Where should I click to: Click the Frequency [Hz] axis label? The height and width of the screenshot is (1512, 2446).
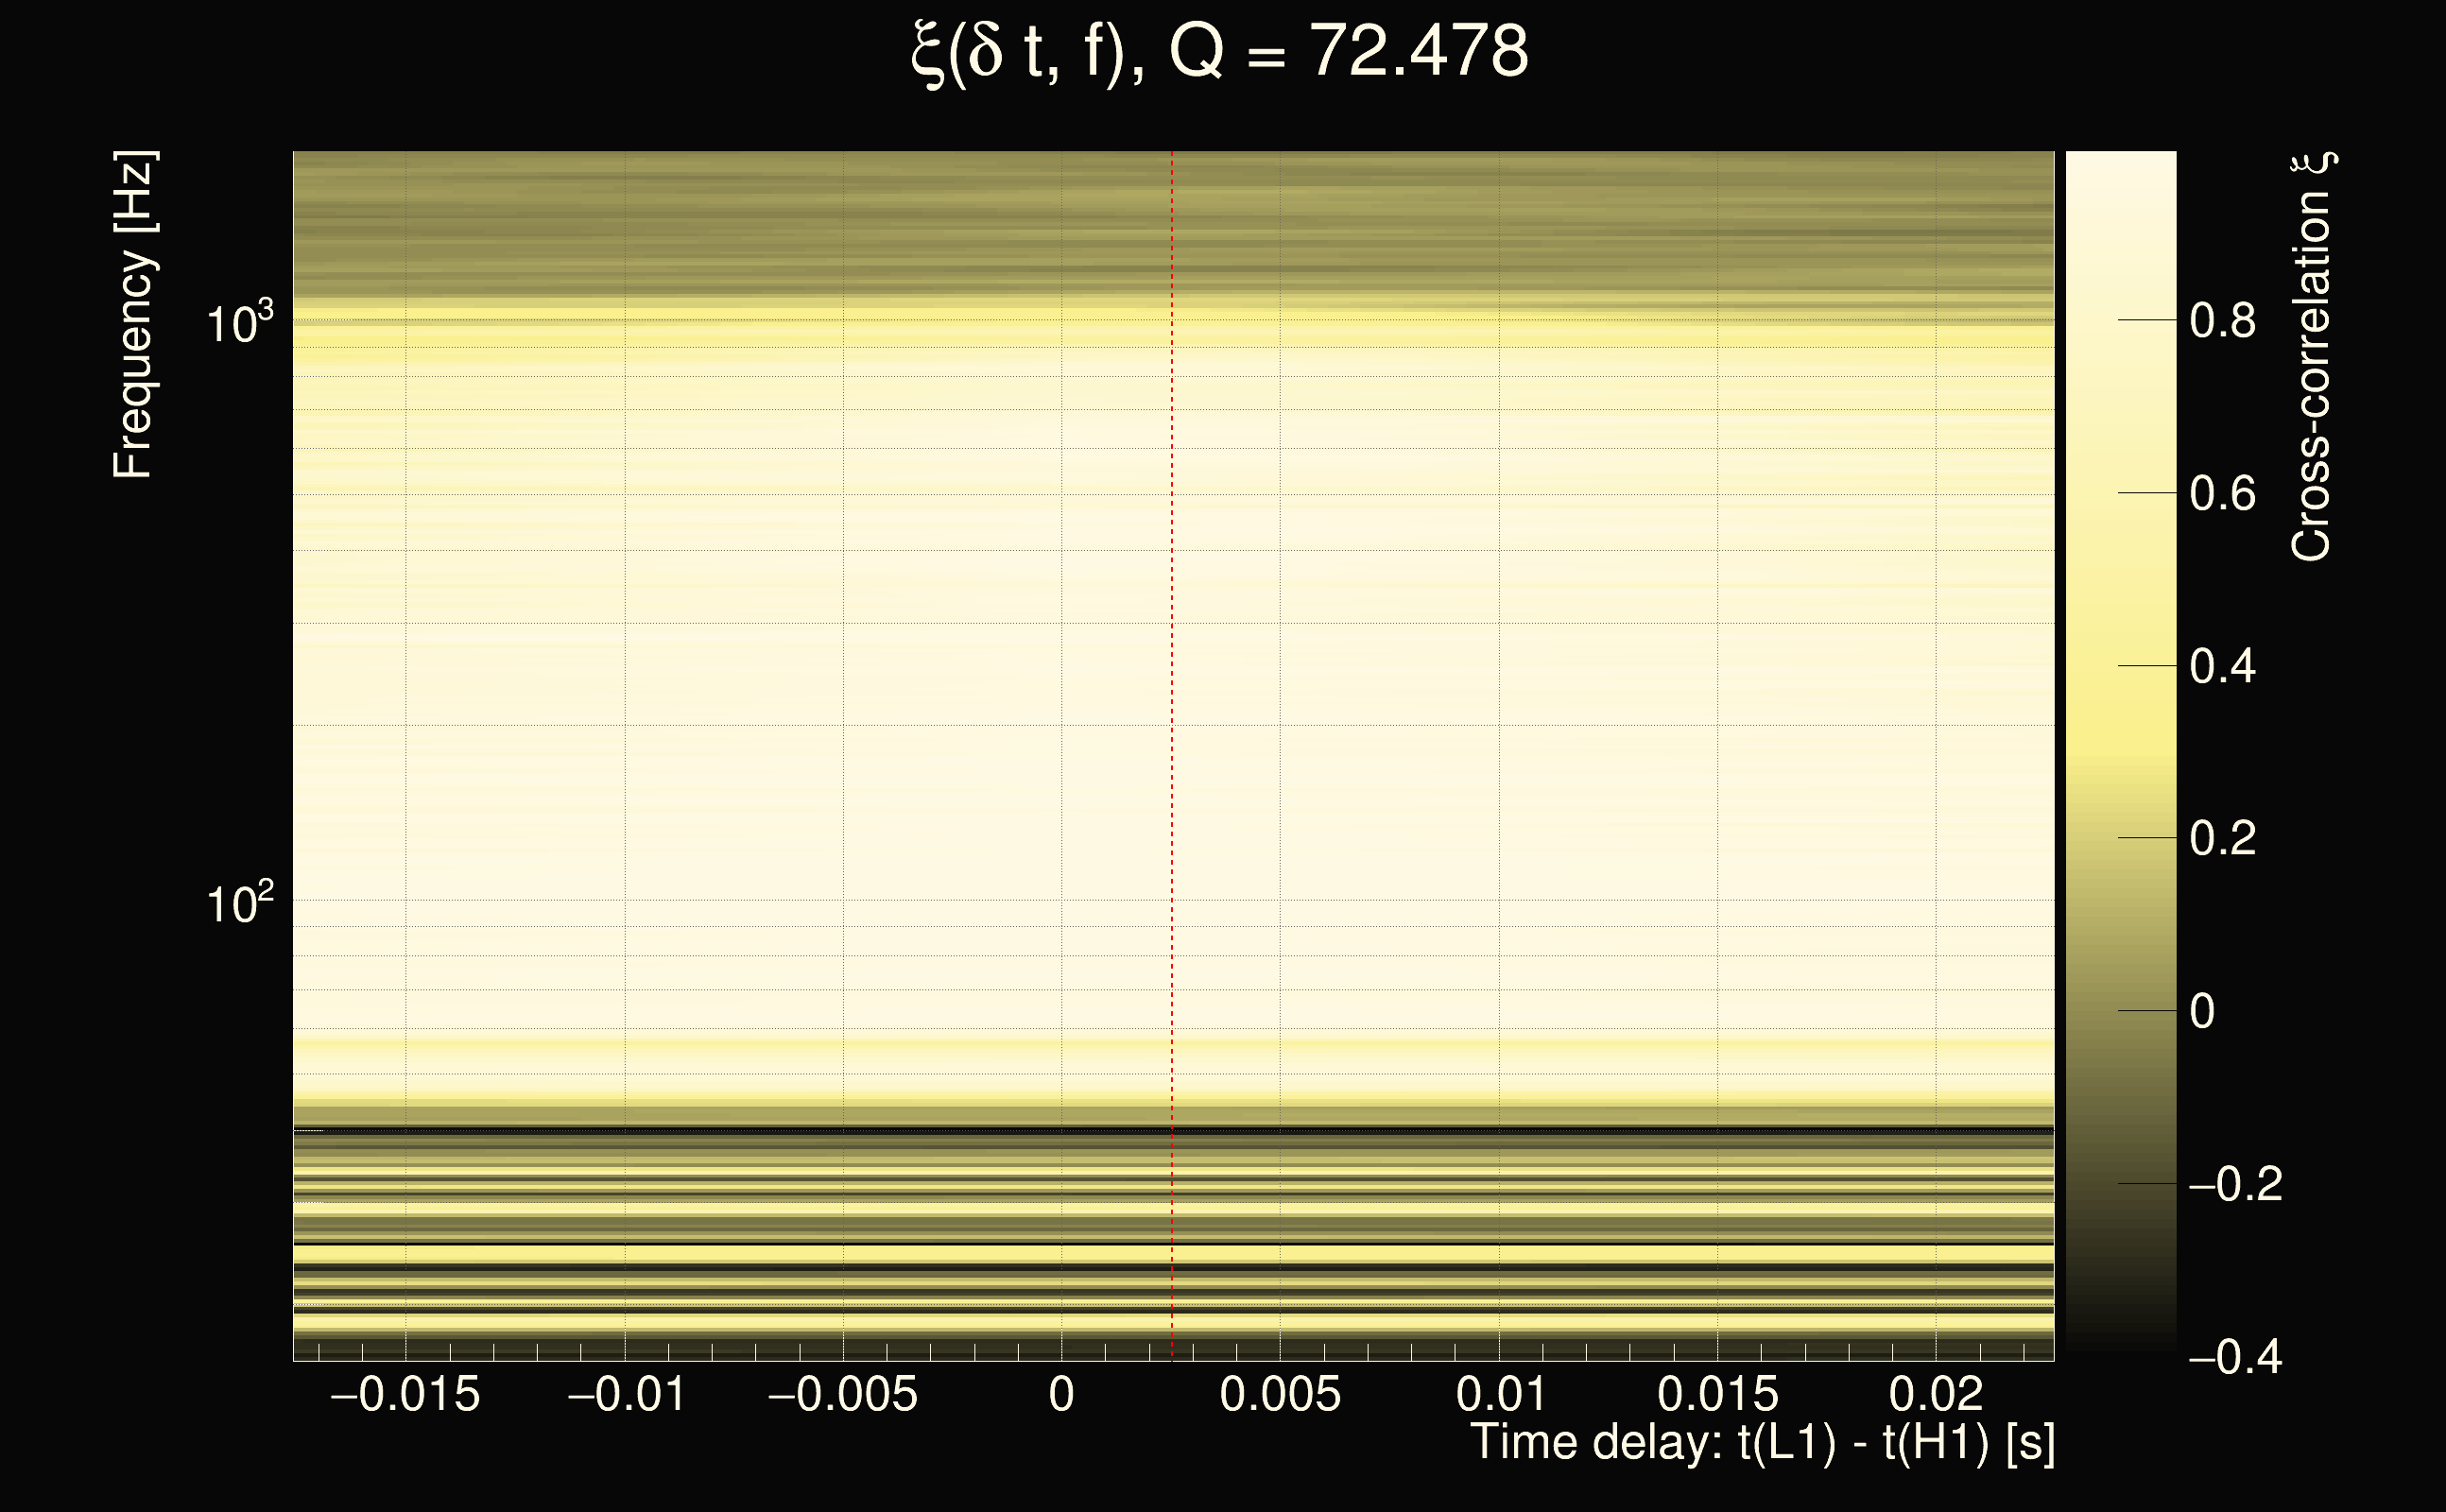point(134,315)
